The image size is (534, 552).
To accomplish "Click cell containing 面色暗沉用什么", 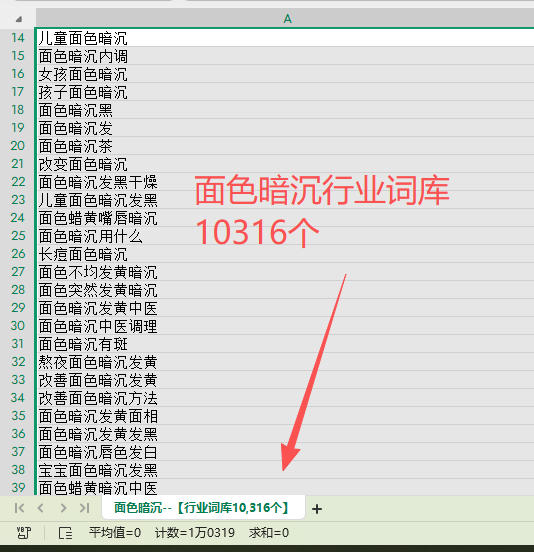I will pyautogui.click(x=285, y=236).
